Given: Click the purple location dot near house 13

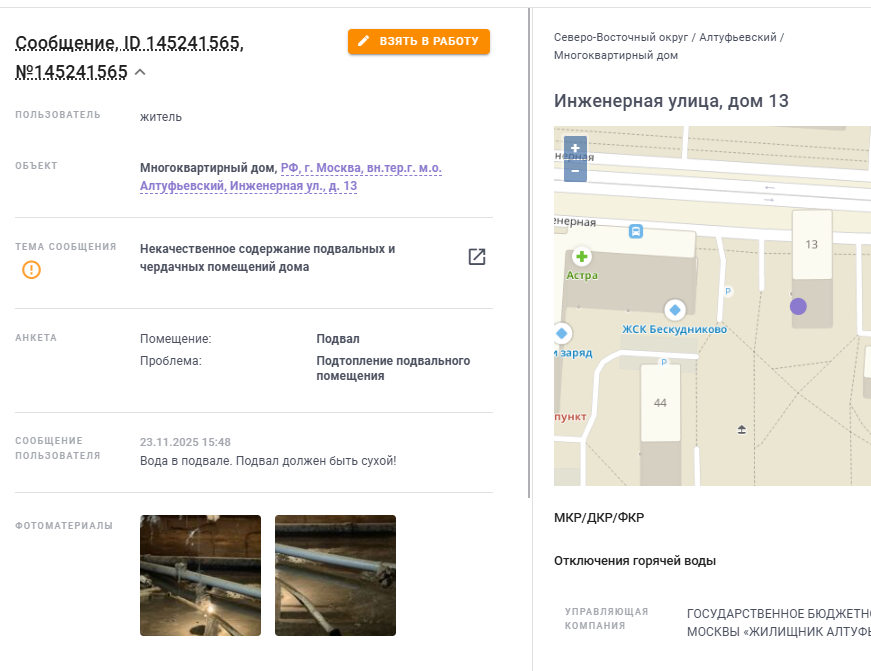Looking at the screenshot, I should (x=798, y=306).
